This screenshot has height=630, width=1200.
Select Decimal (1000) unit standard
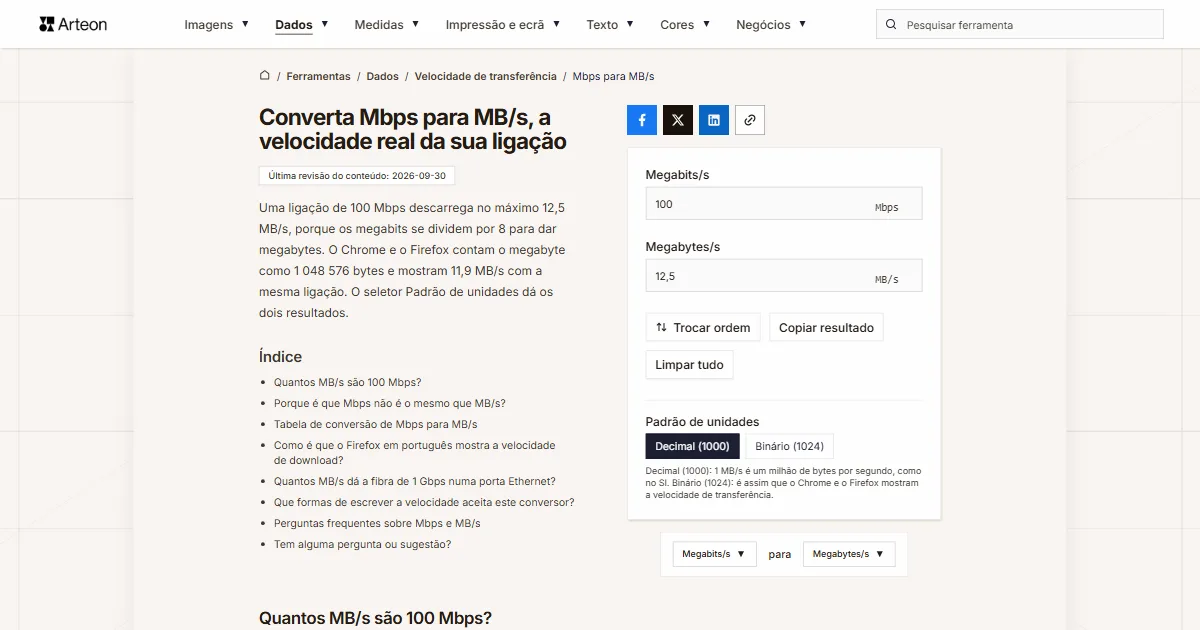(x=693, y=446)
